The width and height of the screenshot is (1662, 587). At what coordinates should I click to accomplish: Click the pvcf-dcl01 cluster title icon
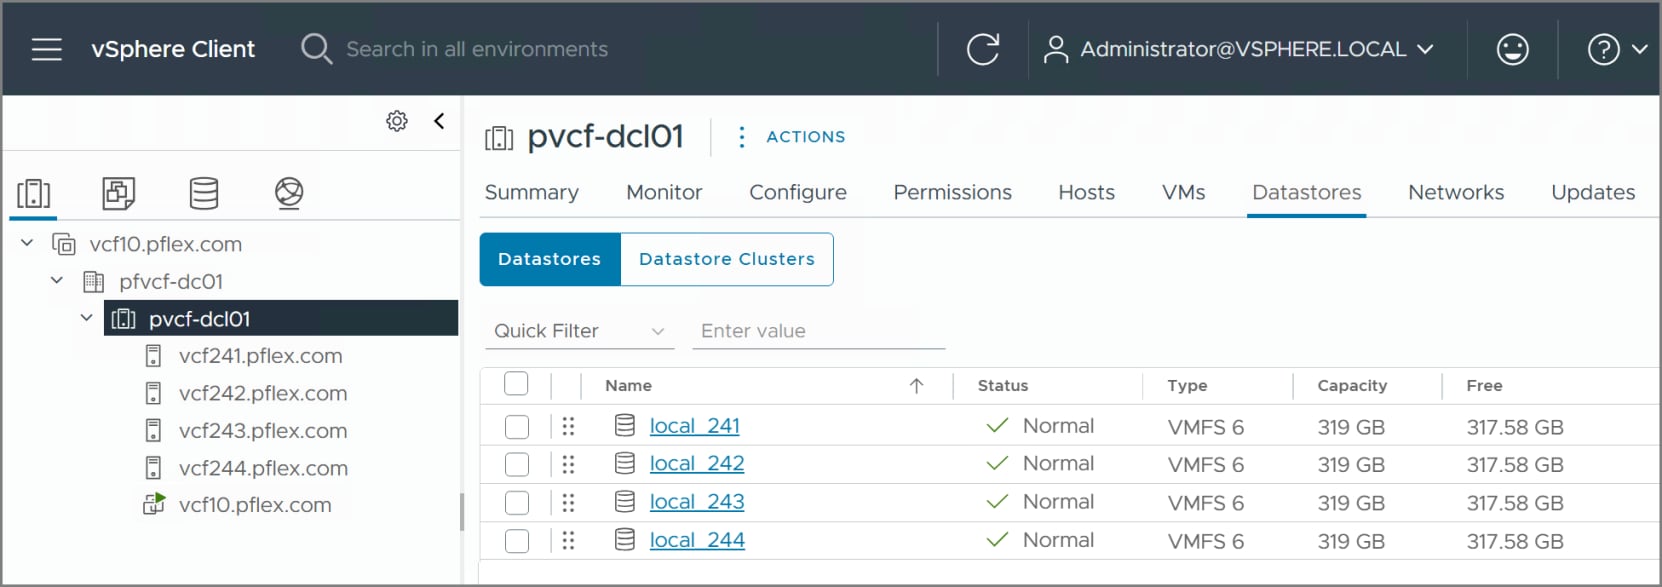pyautogui.click(x=499, y=138)
